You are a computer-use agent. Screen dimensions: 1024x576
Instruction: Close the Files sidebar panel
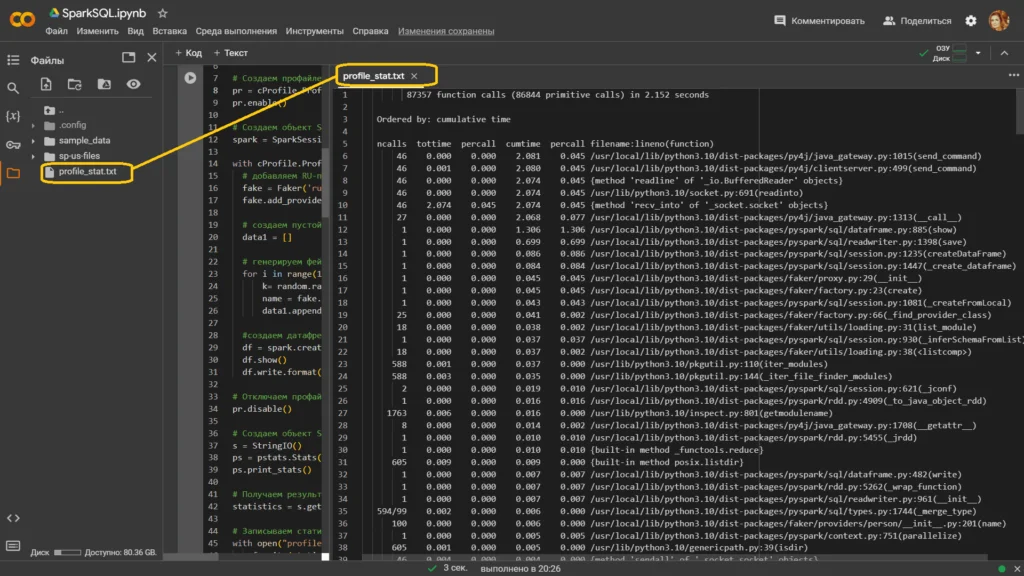152,57
